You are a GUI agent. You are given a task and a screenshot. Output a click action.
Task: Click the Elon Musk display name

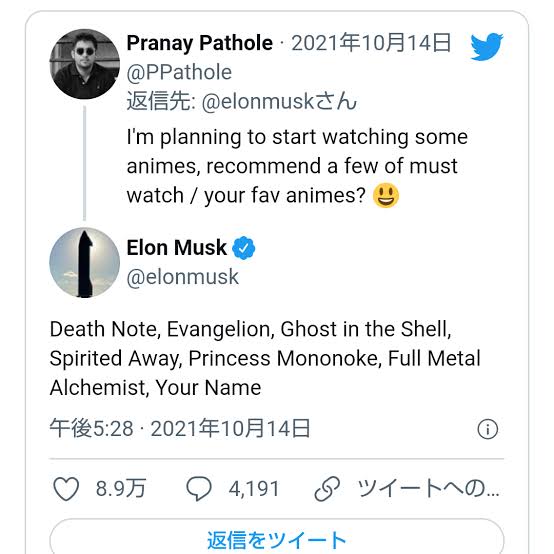point(176,248)
